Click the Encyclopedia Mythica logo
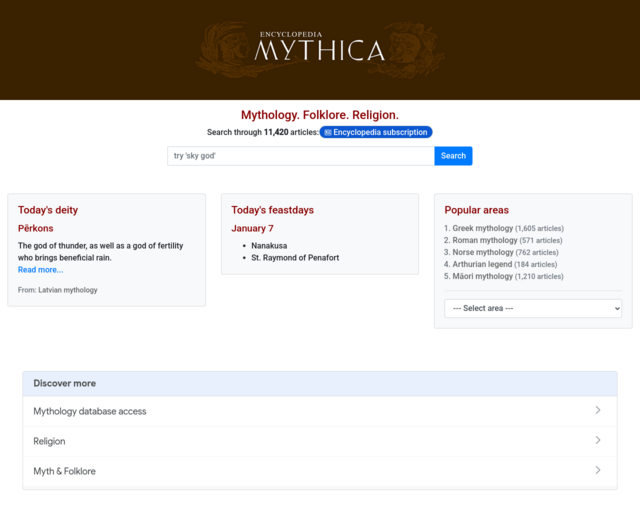Viewport: 640px width, 512px height. 320,49
